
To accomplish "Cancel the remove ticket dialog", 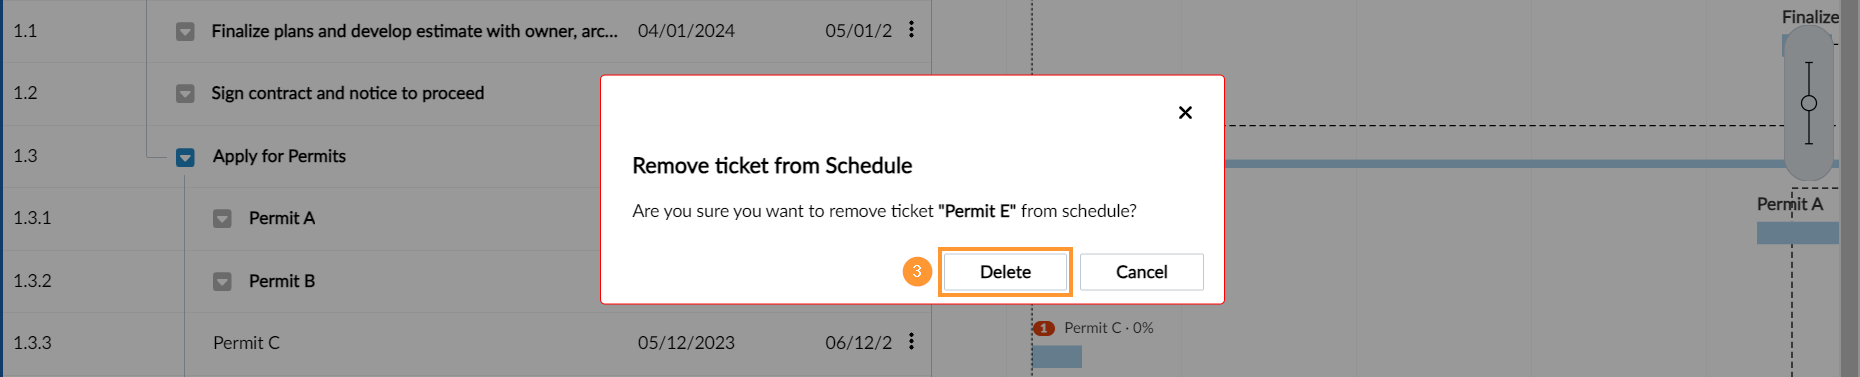I will click(x=1141, y=272).
